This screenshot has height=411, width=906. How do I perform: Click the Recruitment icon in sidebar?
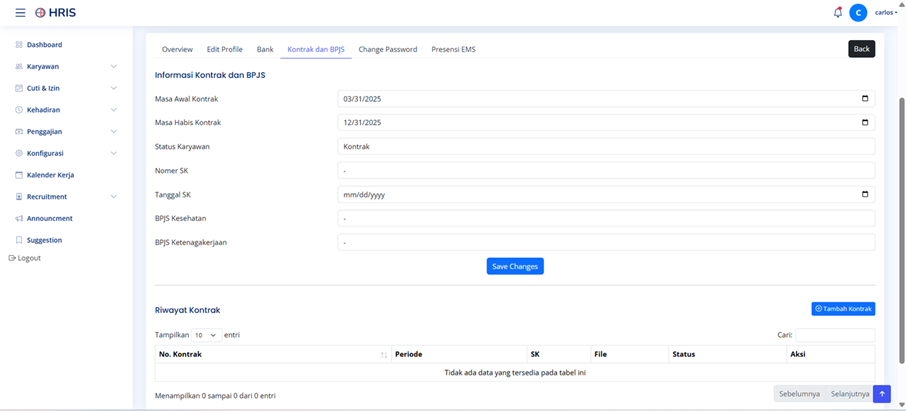point(18,197)
